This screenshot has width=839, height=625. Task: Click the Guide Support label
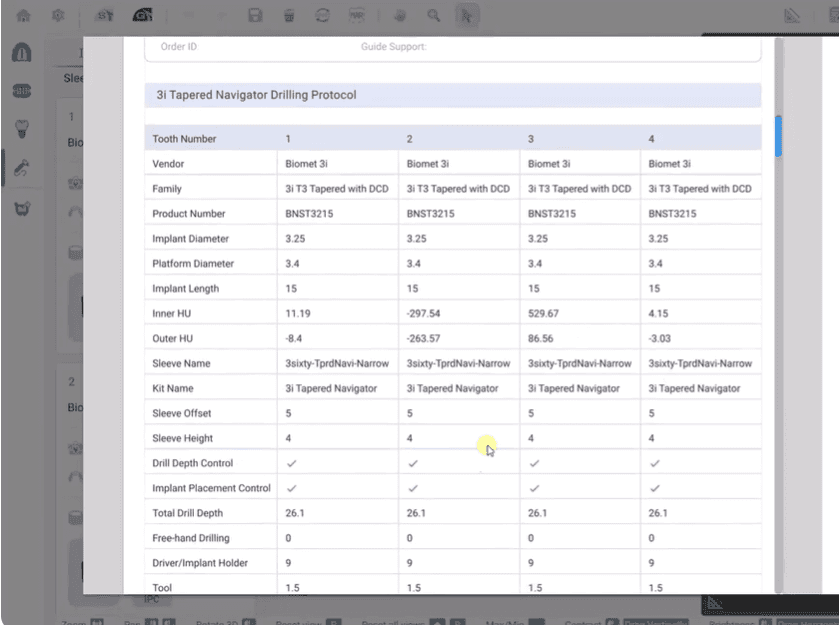pyautogui.click(x=394, y=47)
